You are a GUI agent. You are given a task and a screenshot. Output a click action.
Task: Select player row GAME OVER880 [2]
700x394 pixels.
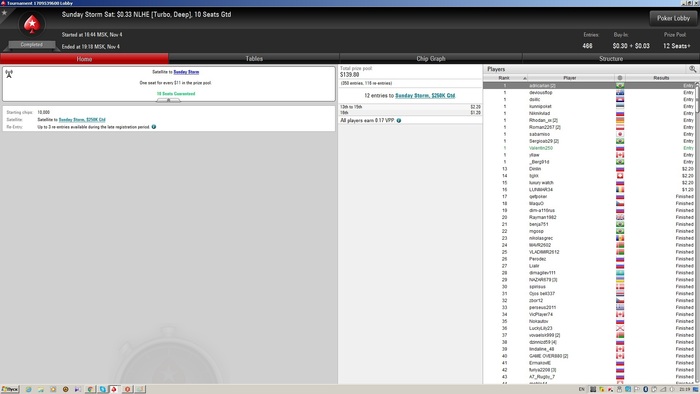[x=589, y=356]
